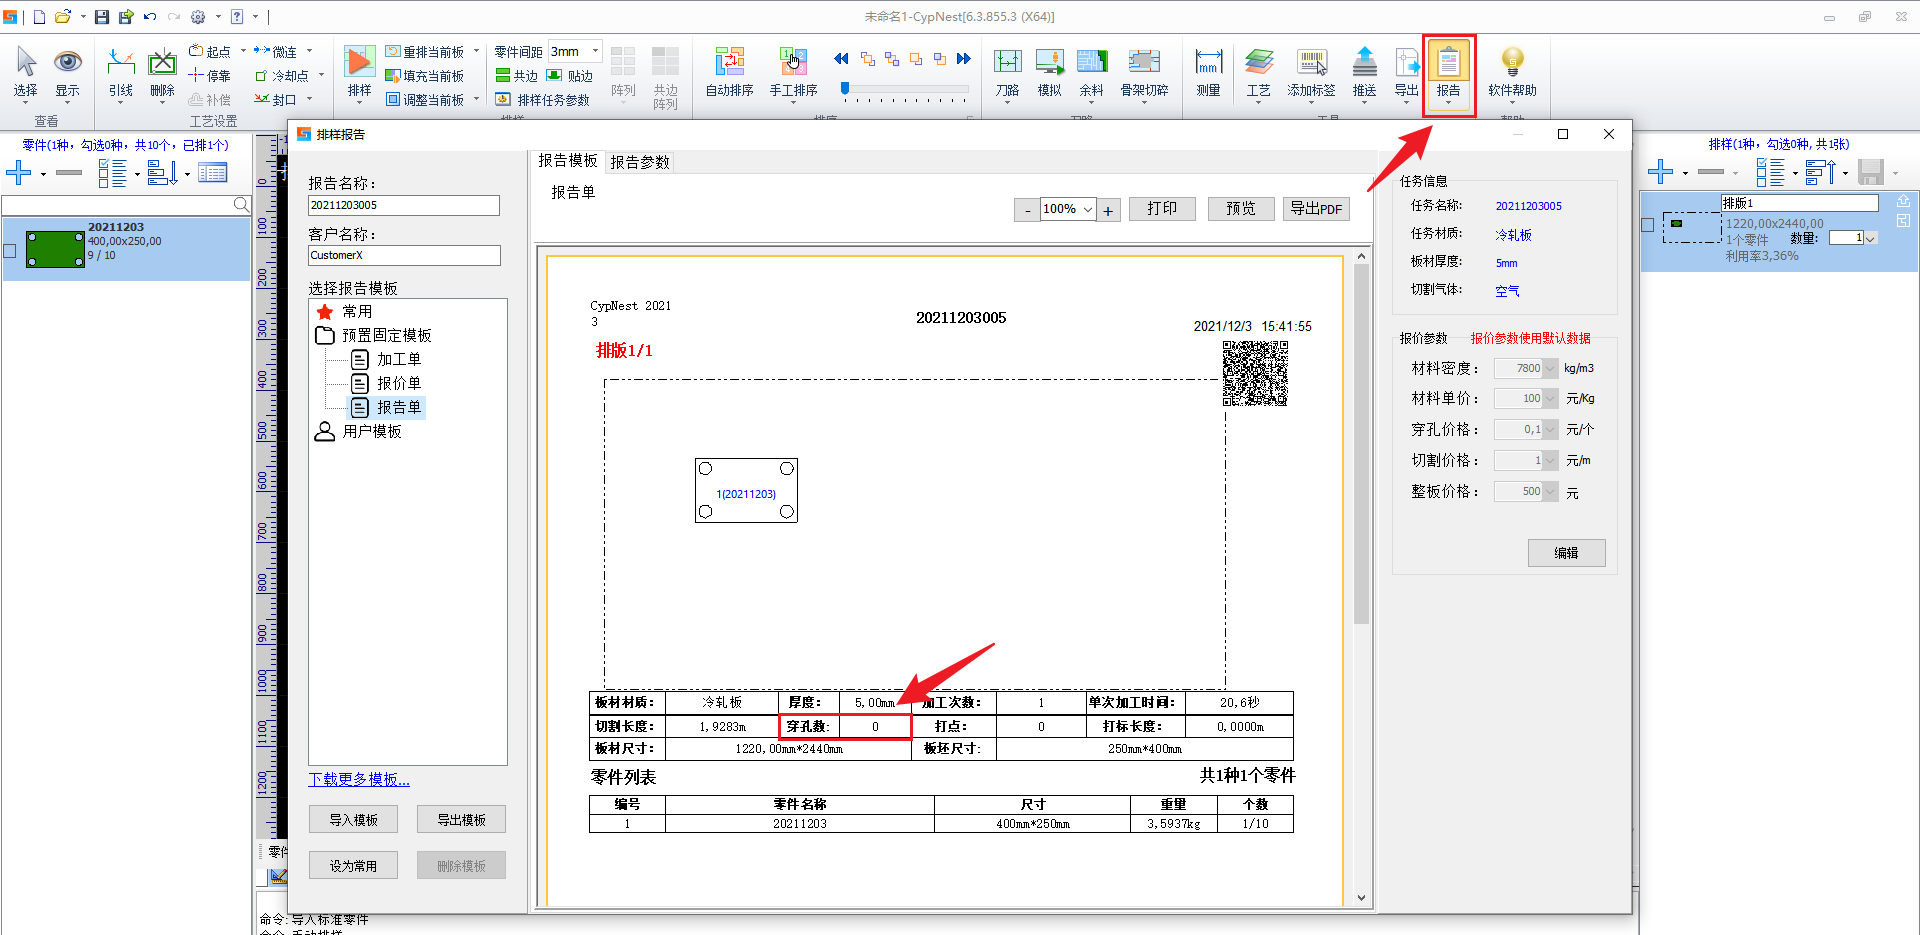Image resolution: width=1920 pixels, height=935 pixels.
Task: Select the 选择 arrow tool
Action: [26, 72]
